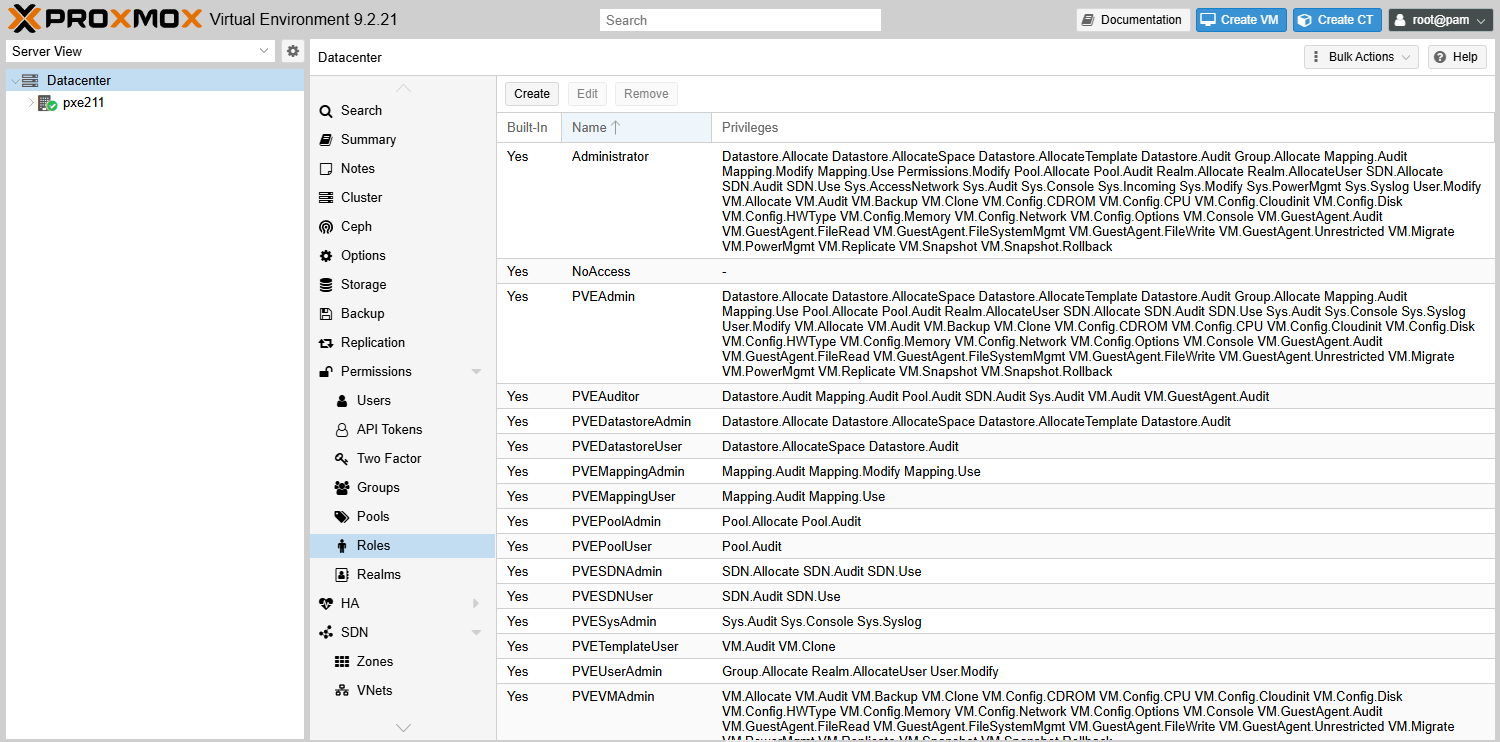
Task: Click the Cluster servers icon
Action: (x=326, y=197)
